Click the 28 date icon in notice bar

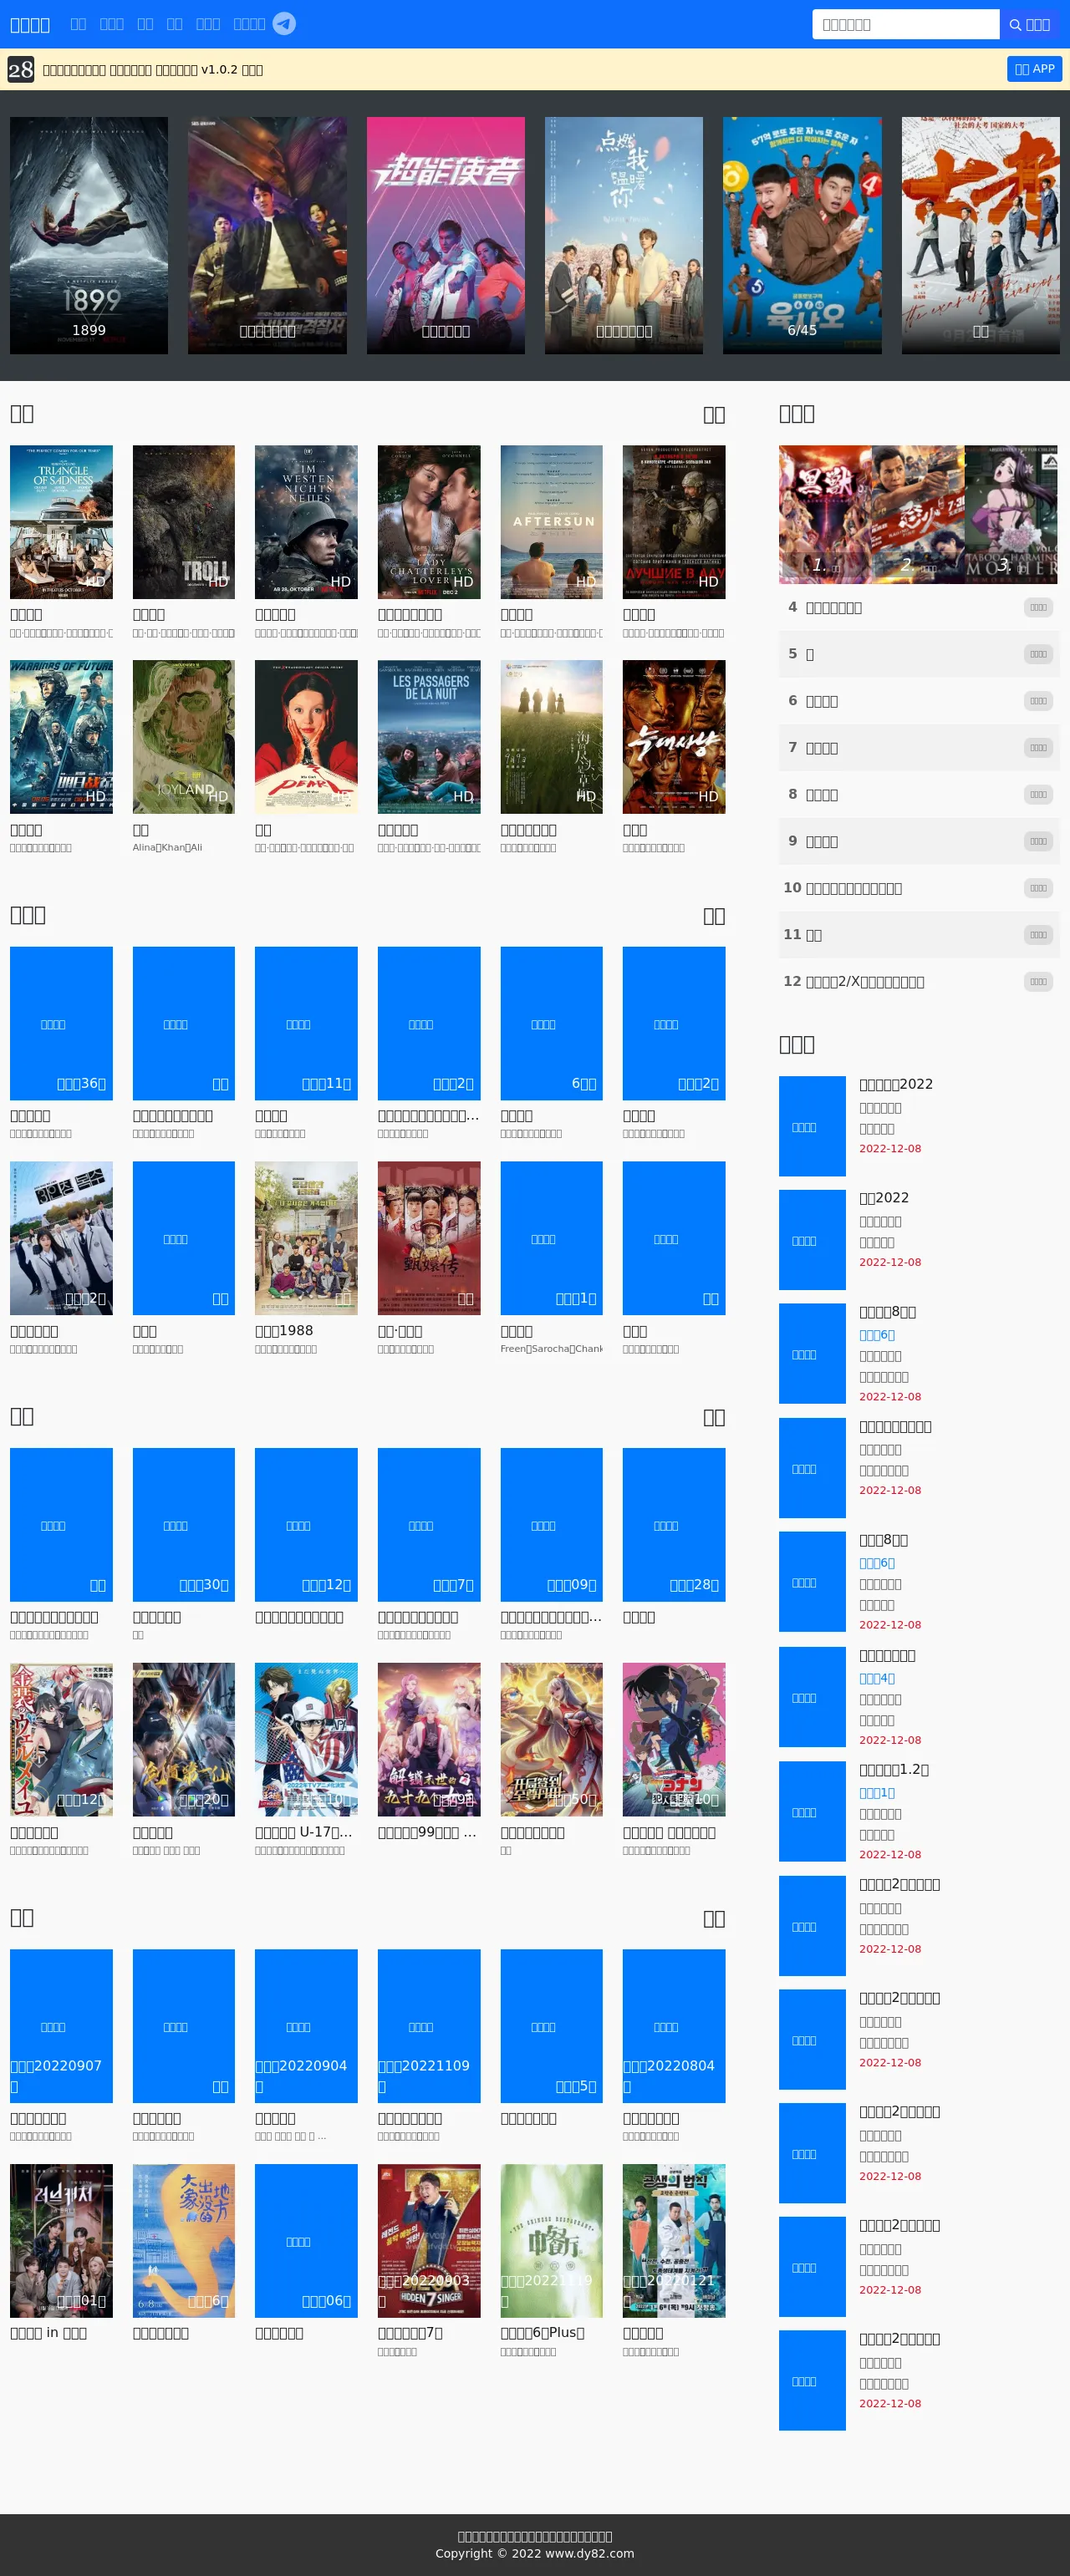21,69
